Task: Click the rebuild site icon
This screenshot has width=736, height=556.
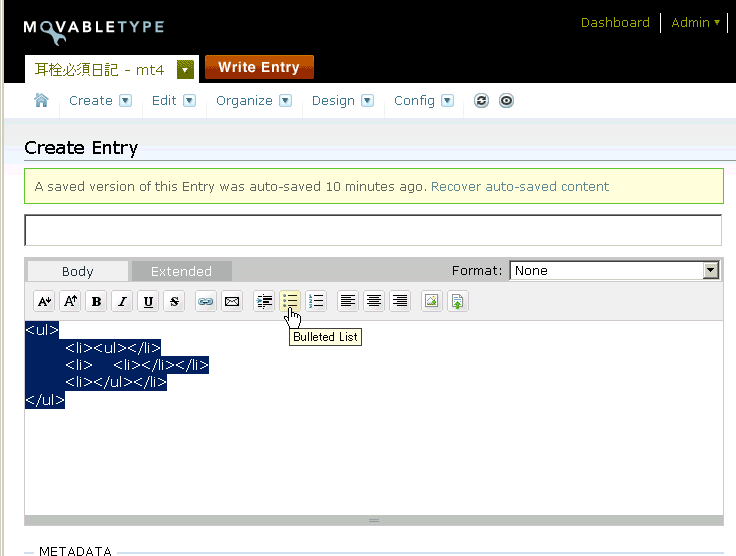Action: tap(481, 100)
